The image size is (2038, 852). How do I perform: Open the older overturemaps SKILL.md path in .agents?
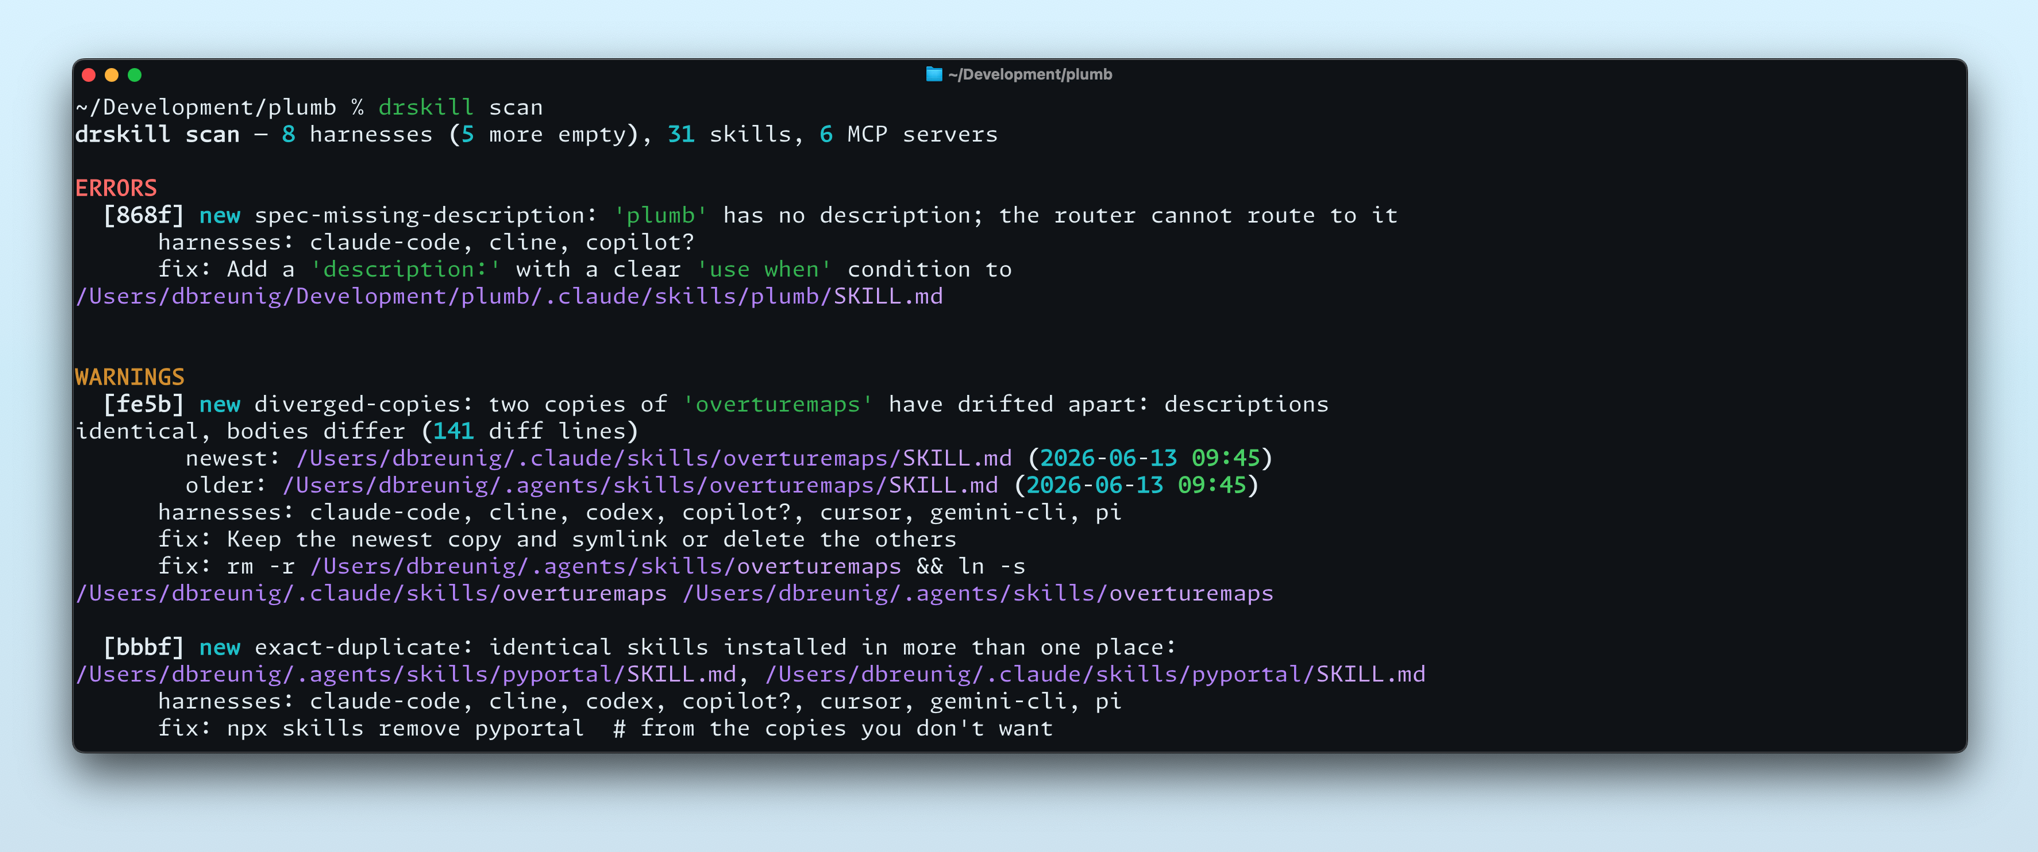tap(640, 485)
